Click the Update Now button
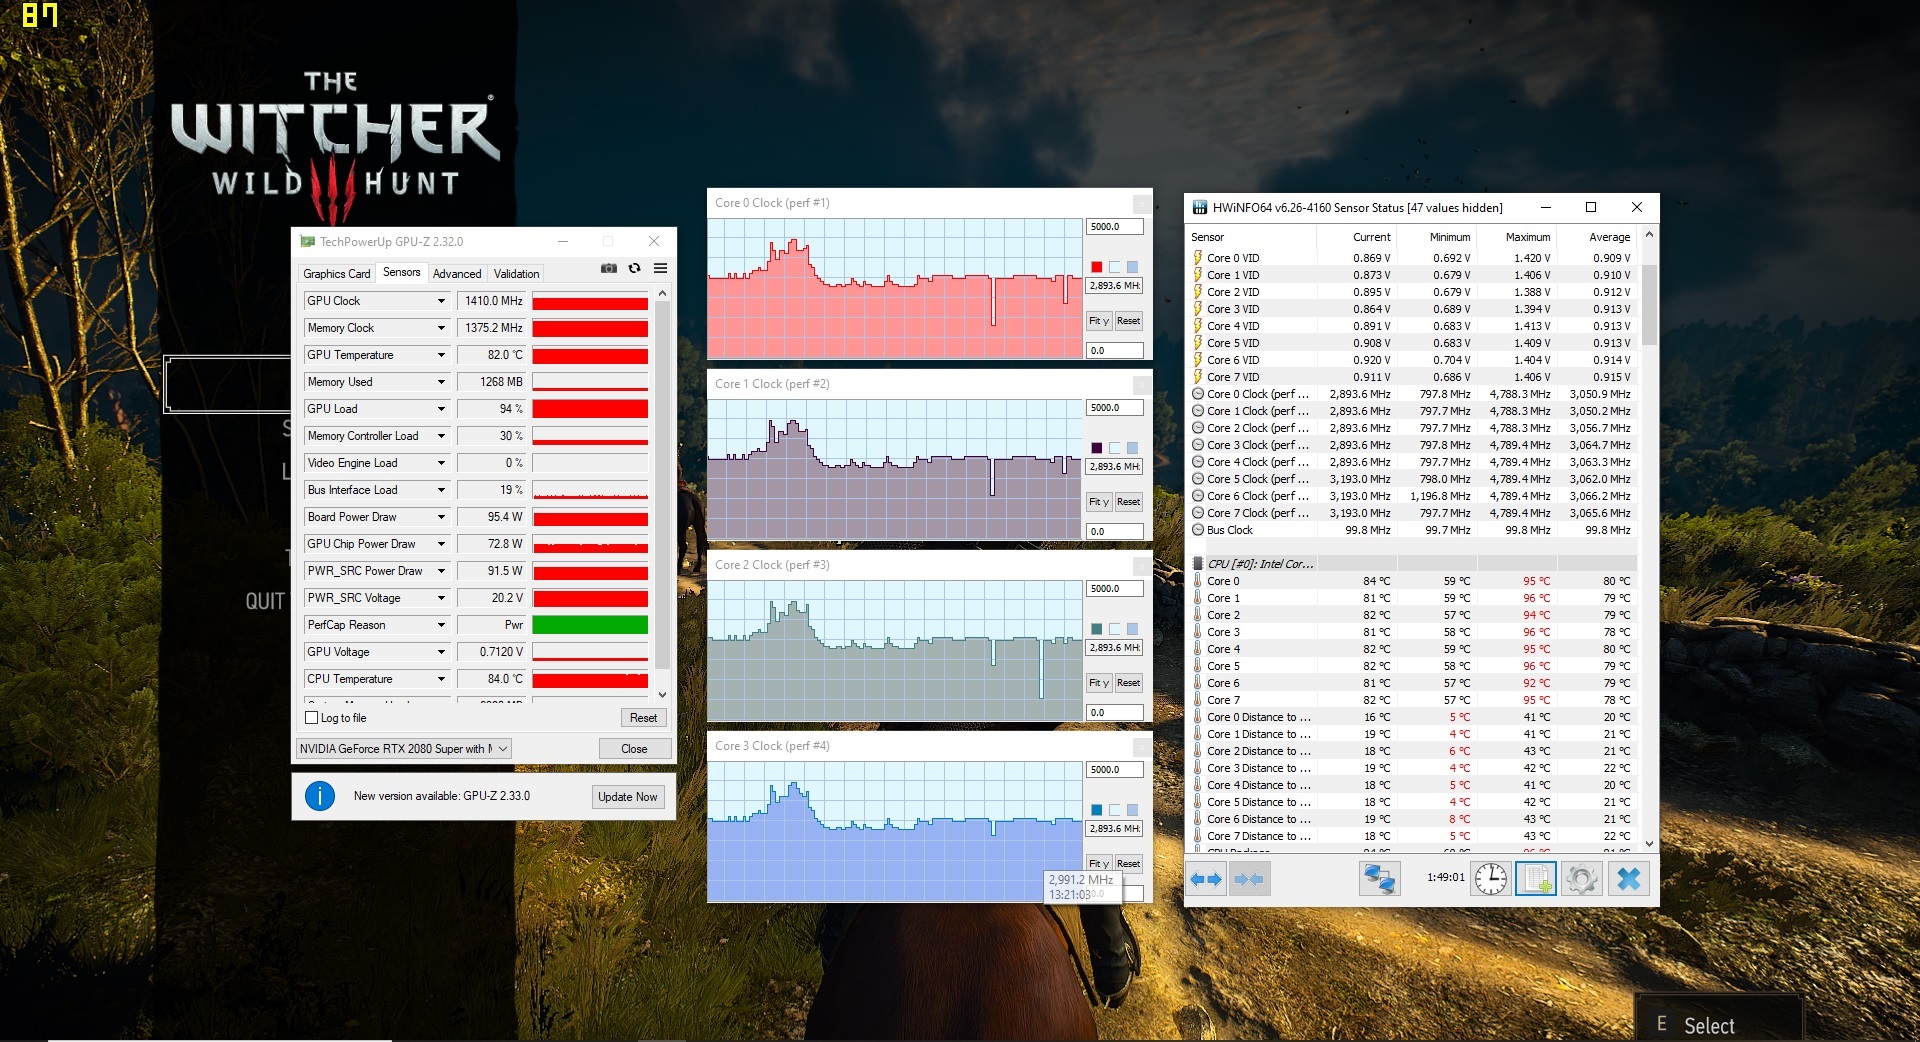 627,797
